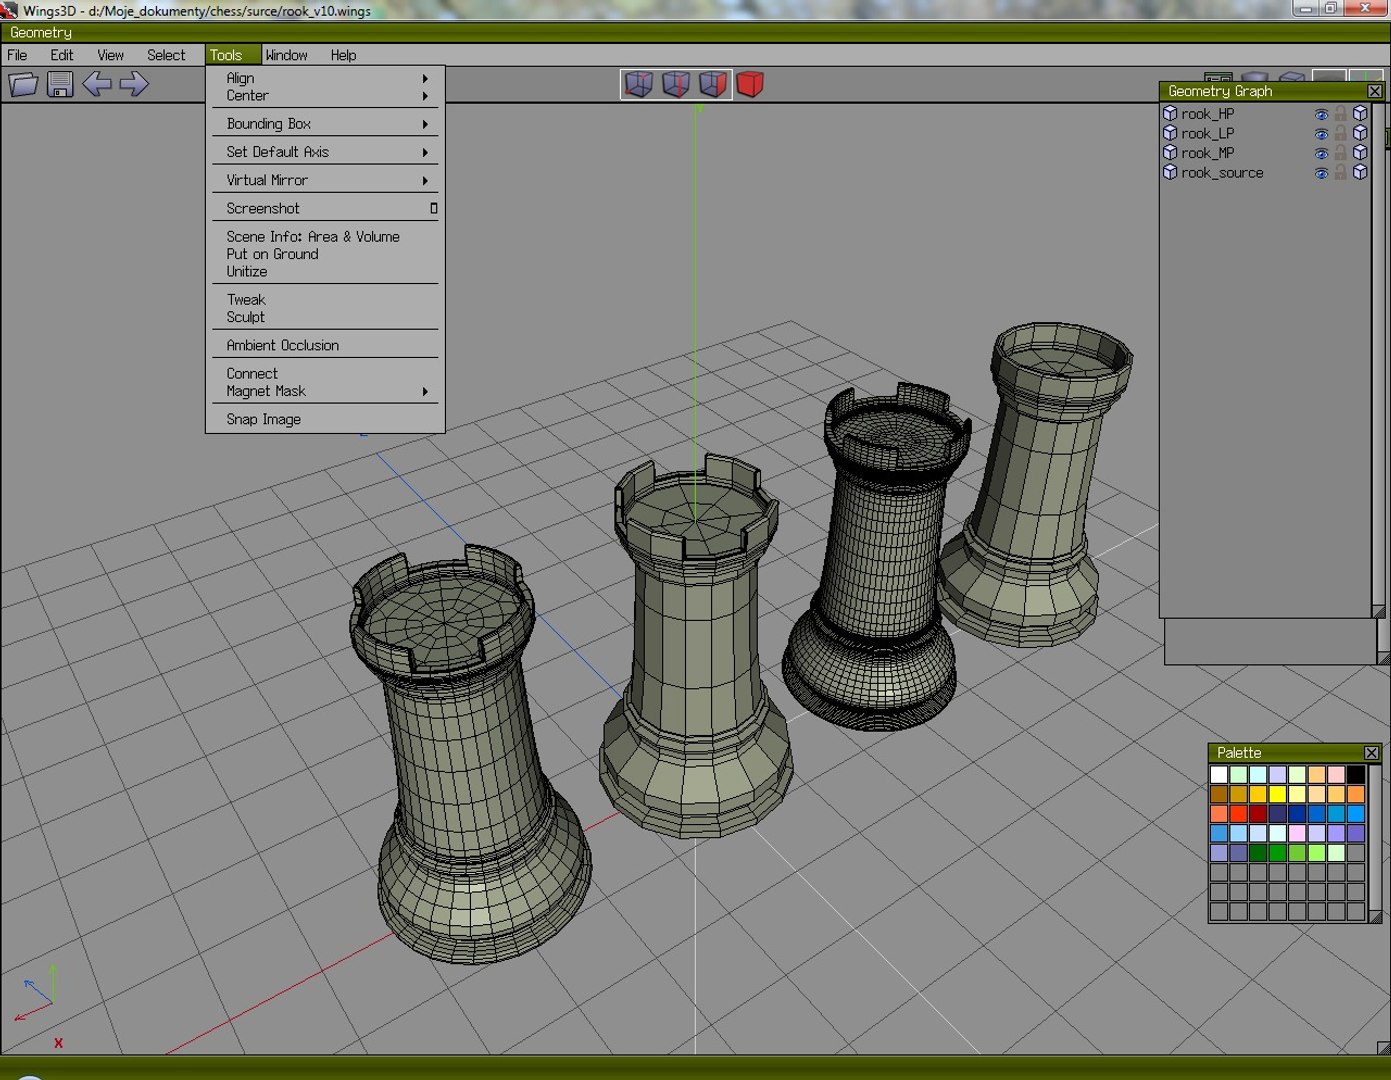Open the Select menu
Screen dimensions: 1391x1080
[166, 55]
